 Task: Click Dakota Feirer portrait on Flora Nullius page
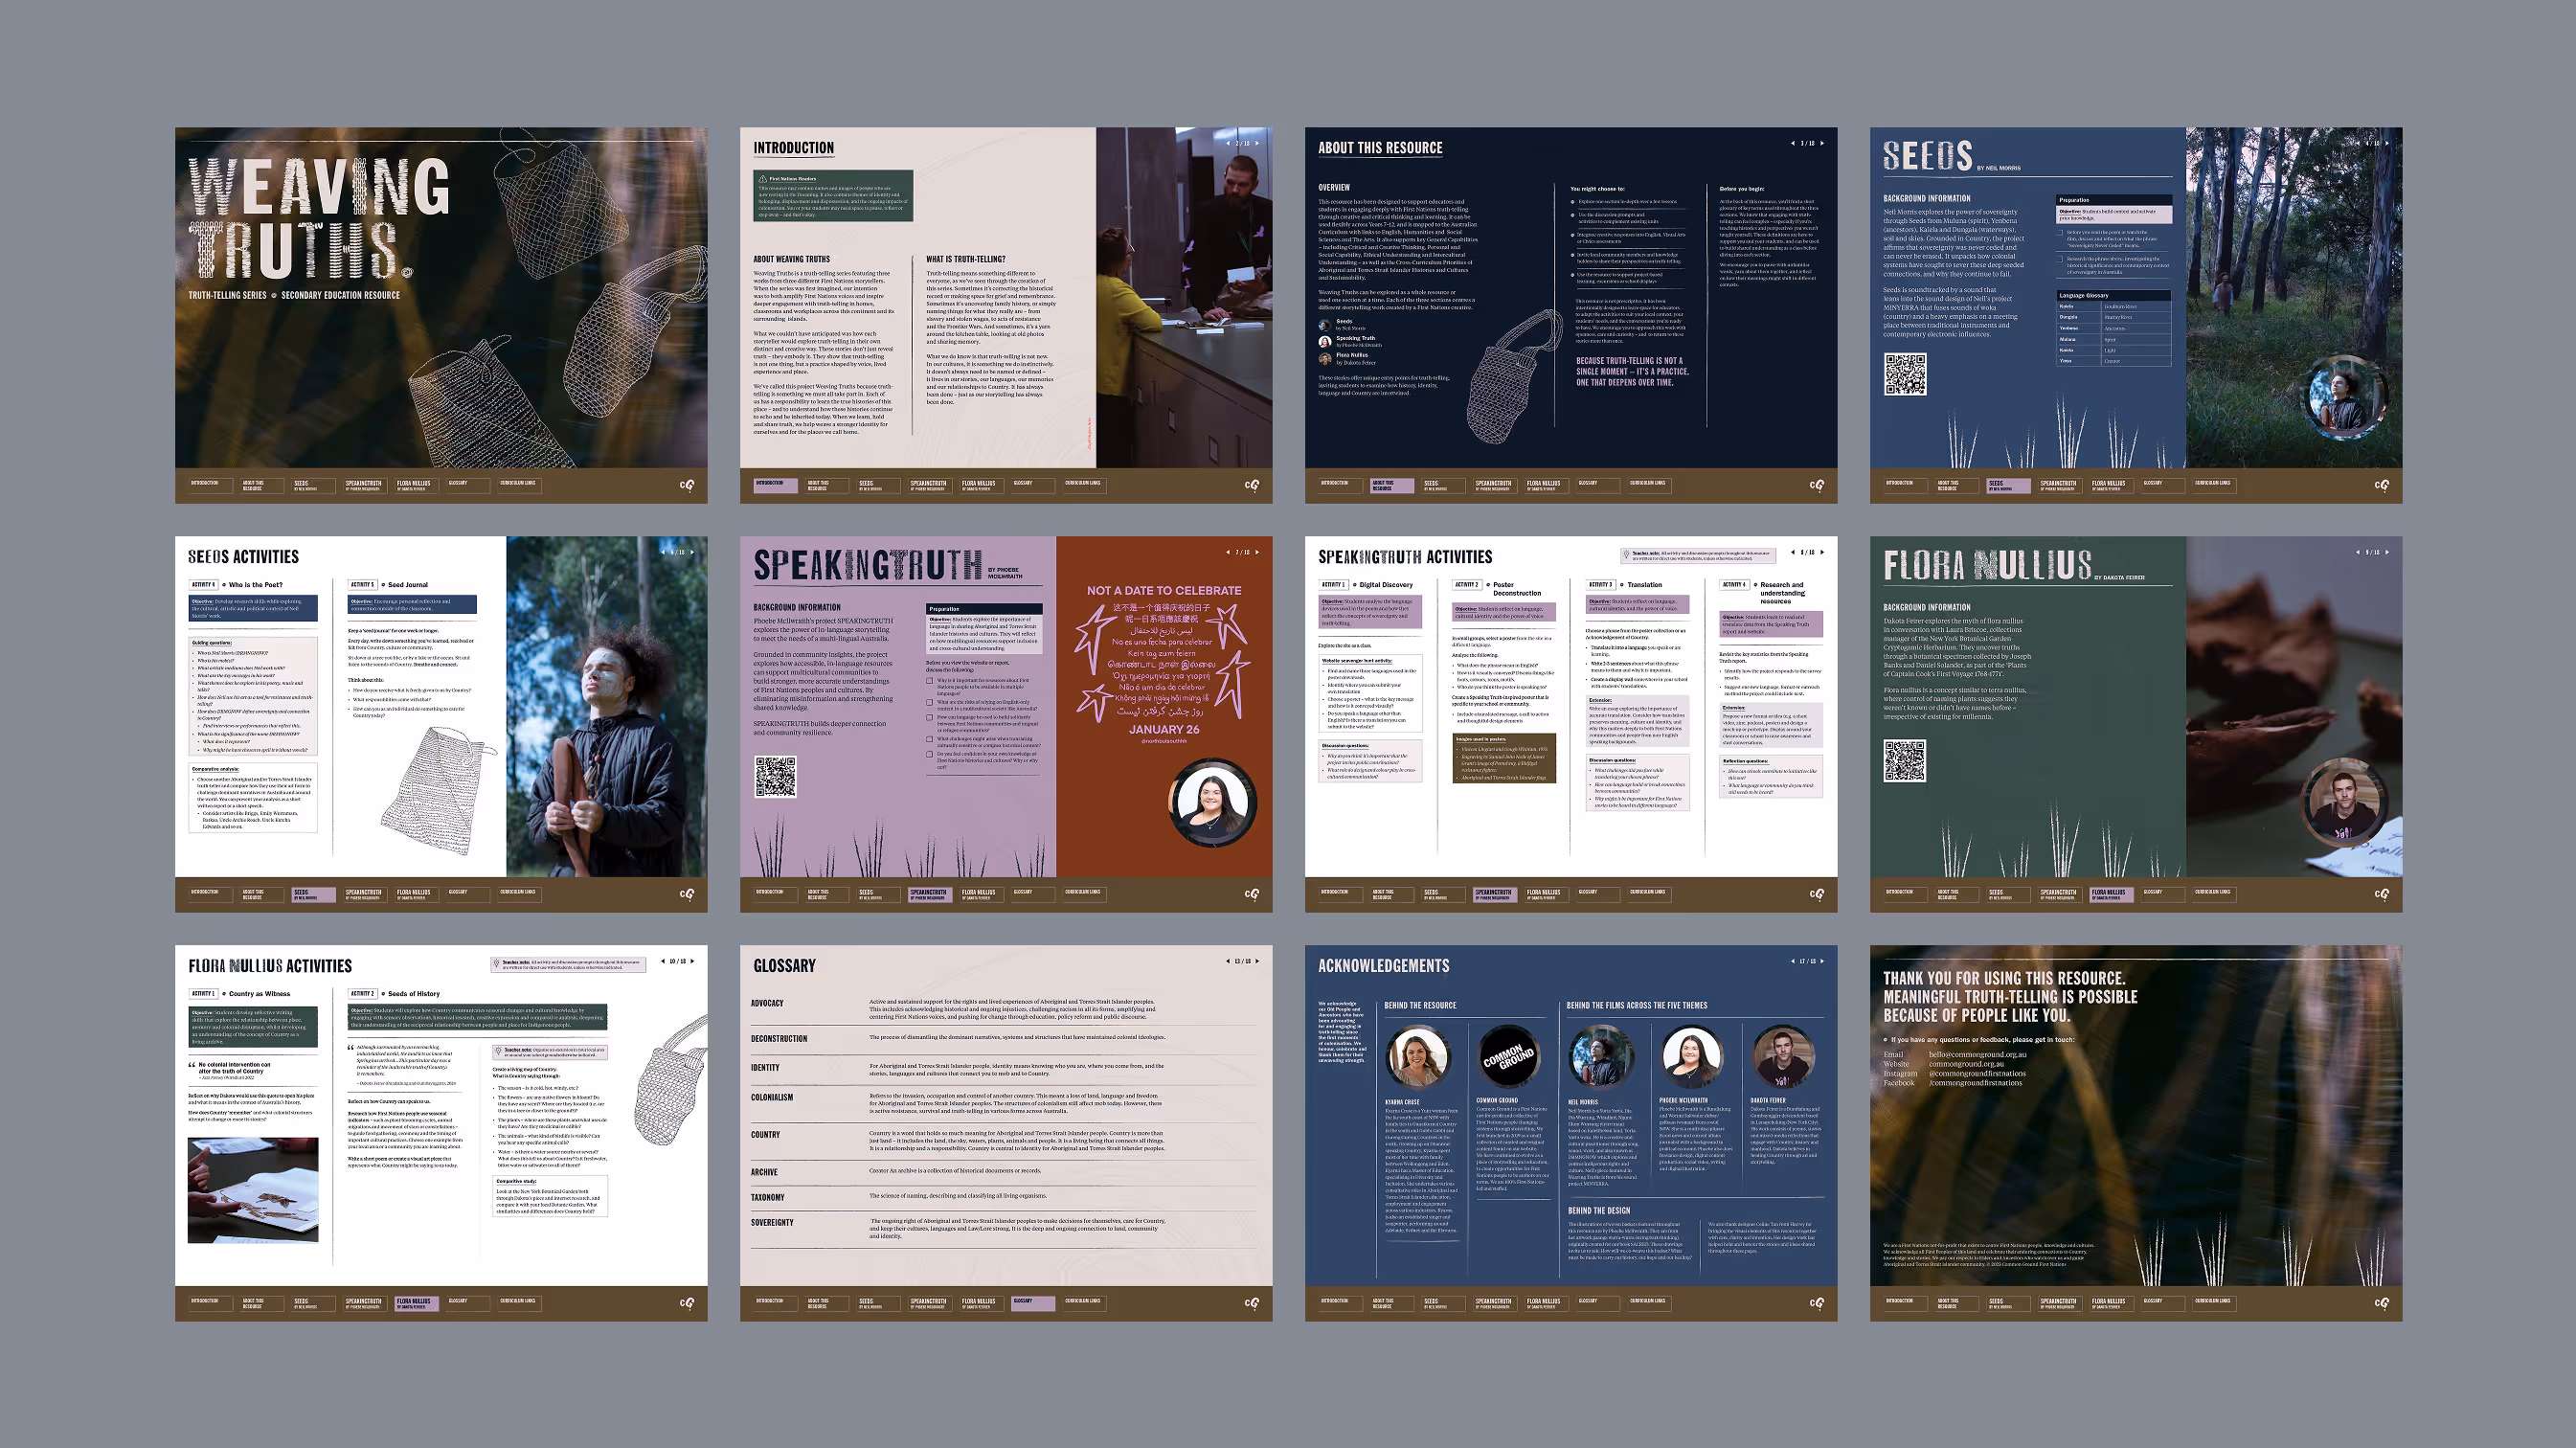(x=2344, y=800)
